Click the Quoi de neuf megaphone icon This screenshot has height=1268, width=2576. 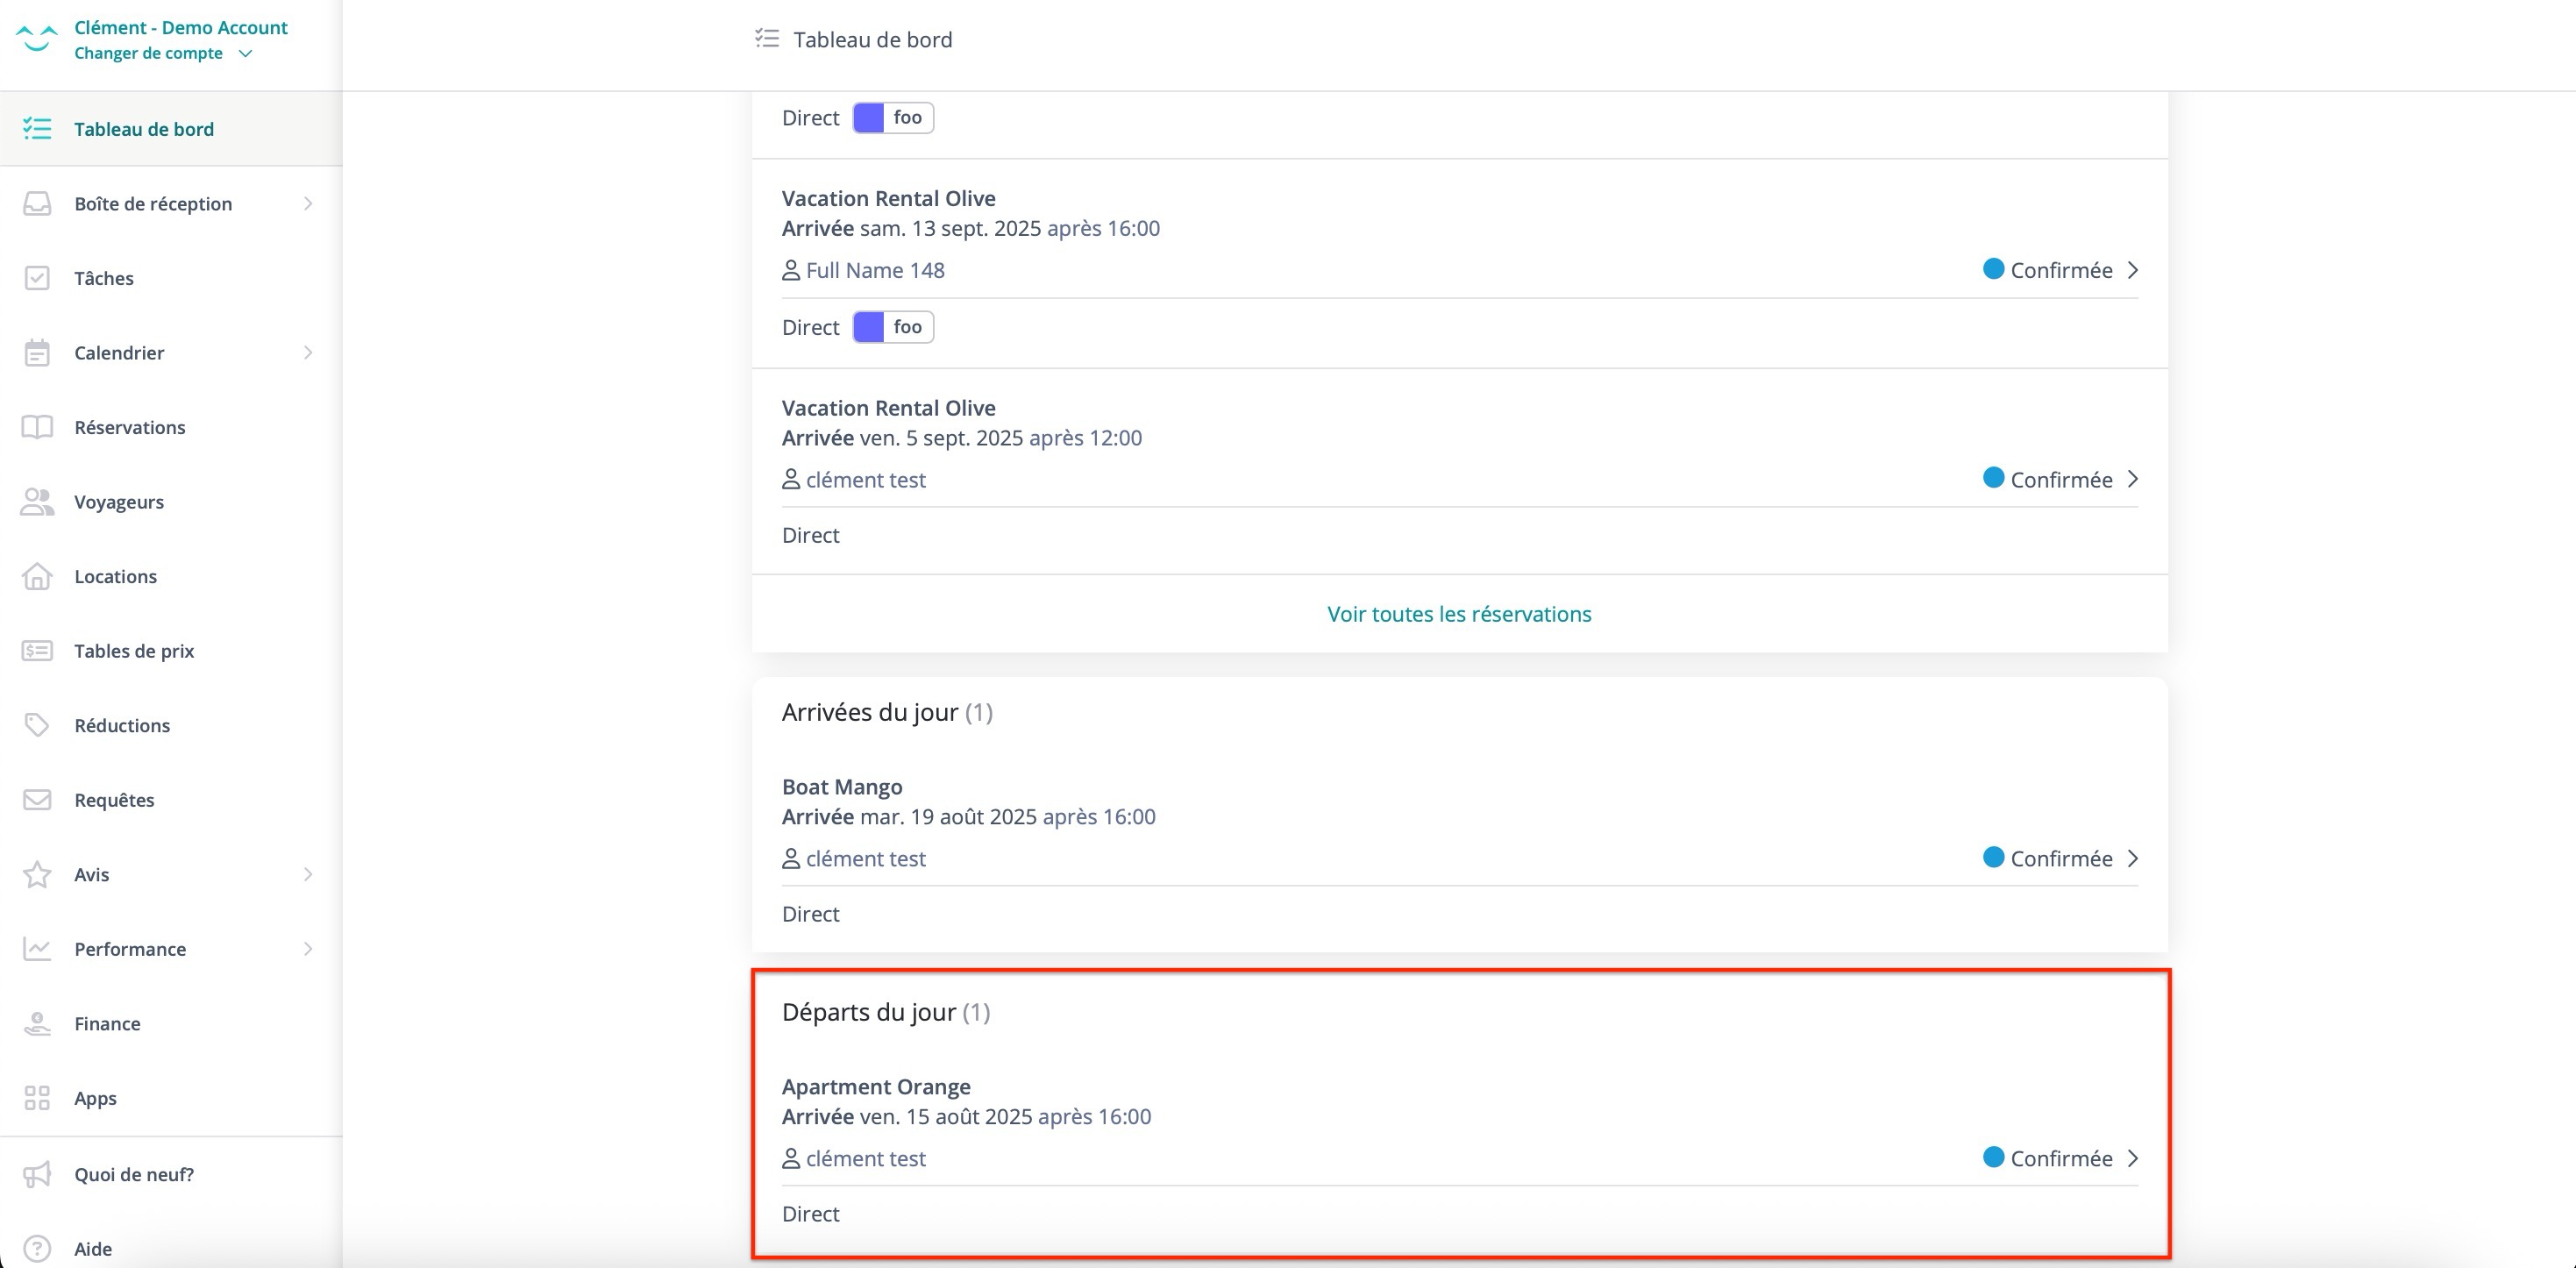coord(37,1174)
